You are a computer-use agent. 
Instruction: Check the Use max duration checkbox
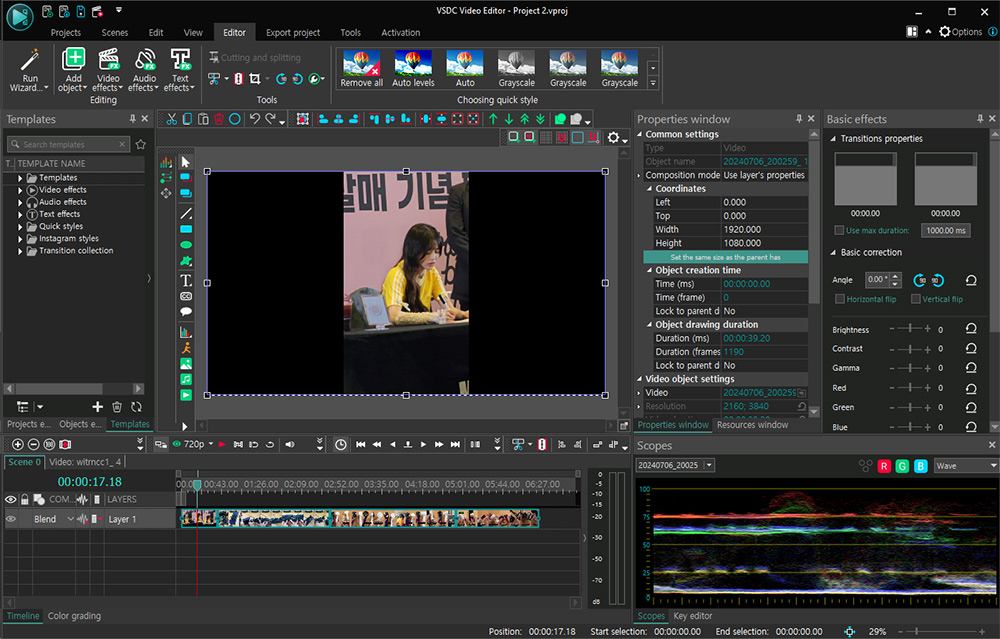[x=839, y=230]
